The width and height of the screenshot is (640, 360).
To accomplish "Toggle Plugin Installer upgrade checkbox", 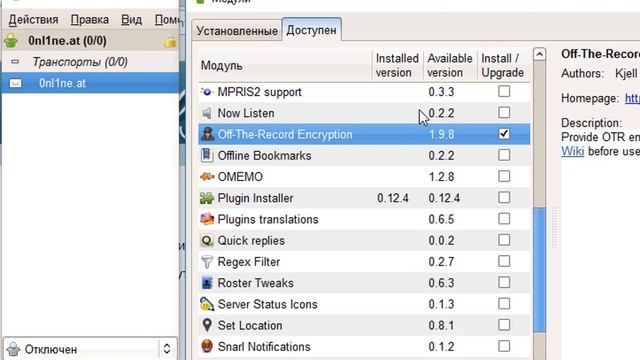I will (x=504, y=197).
